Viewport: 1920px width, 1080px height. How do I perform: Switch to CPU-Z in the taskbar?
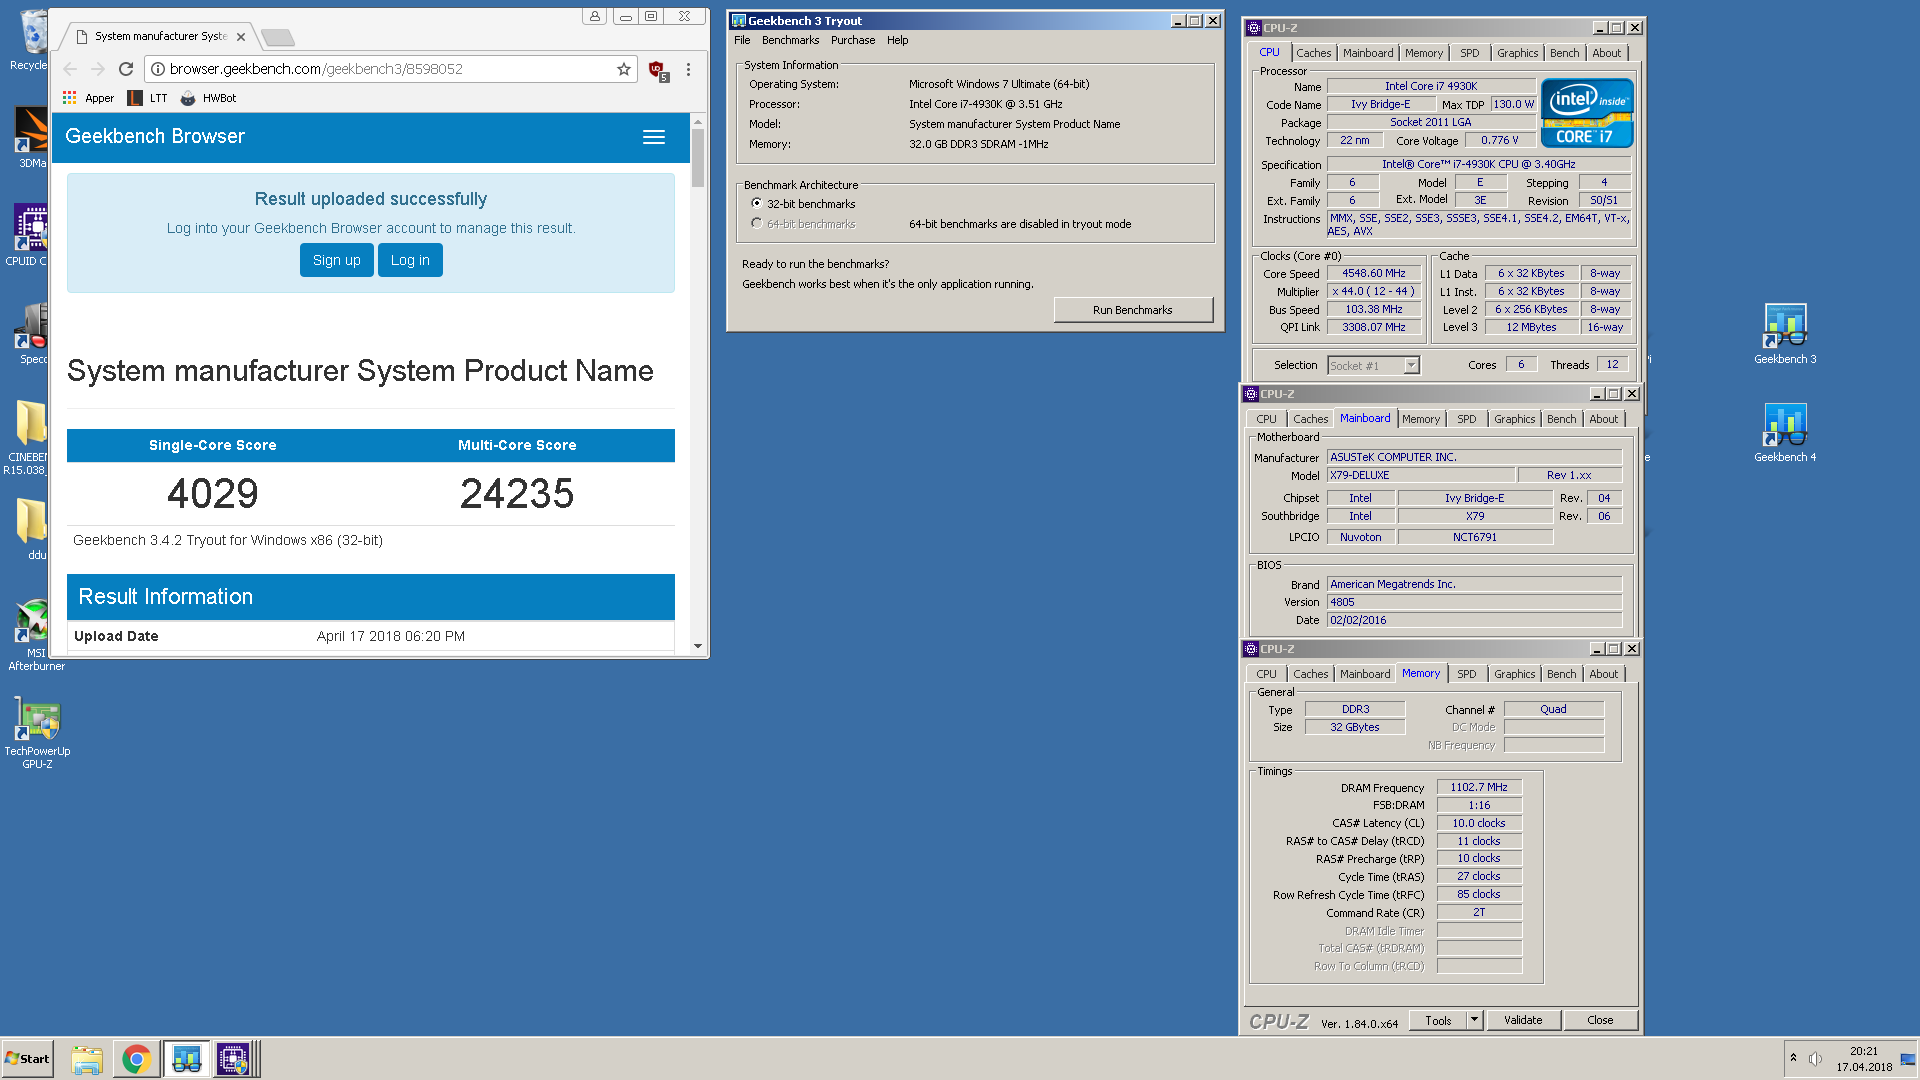click(234, 1059)
